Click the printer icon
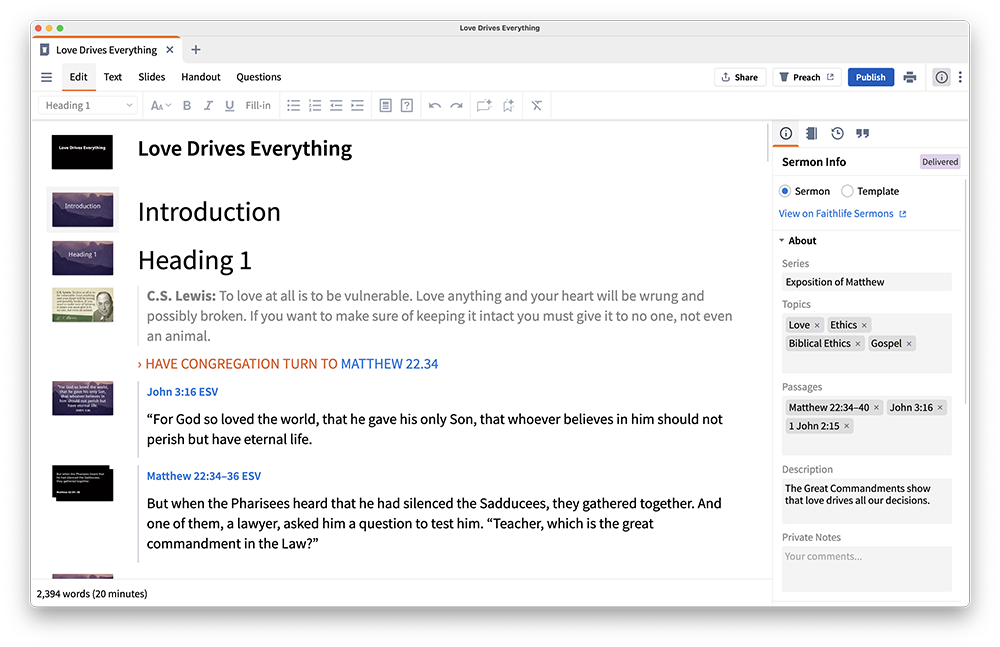Viewport: 1000px width, 647px height. click(909, 77)
